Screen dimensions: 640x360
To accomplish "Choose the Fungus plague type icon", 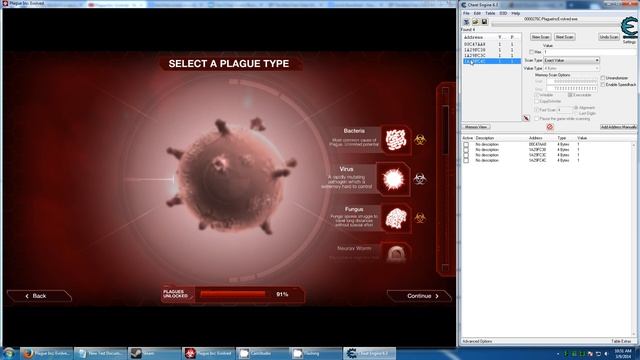I will click(x=396, y=218).
